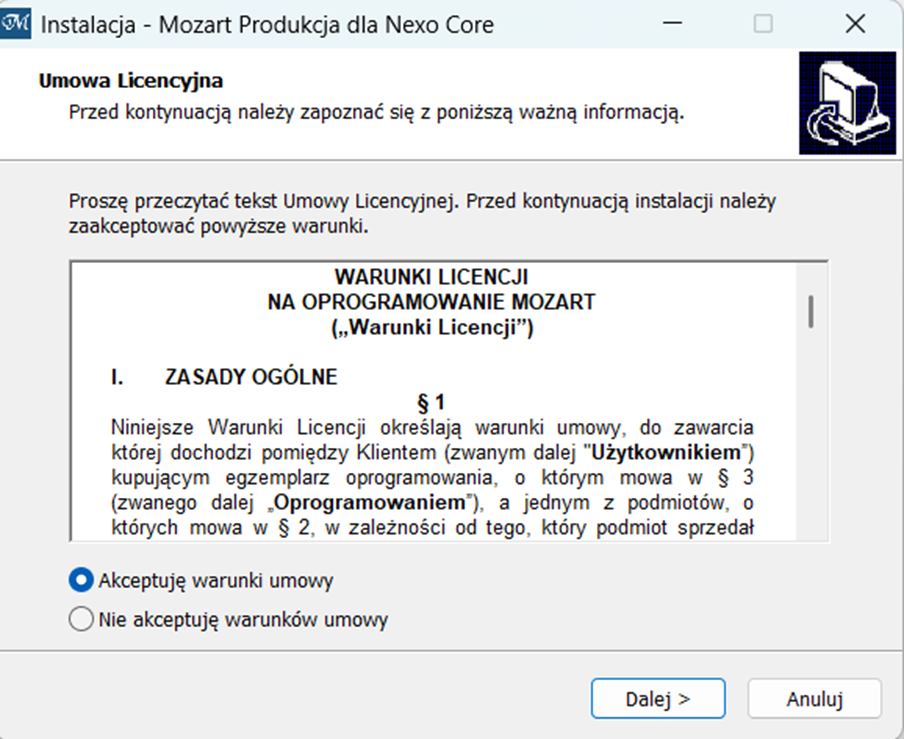This screenshot has width=904, height=739.
Task: Click the "§ 1" paragraph marker
Action: (x=431, y=404)
